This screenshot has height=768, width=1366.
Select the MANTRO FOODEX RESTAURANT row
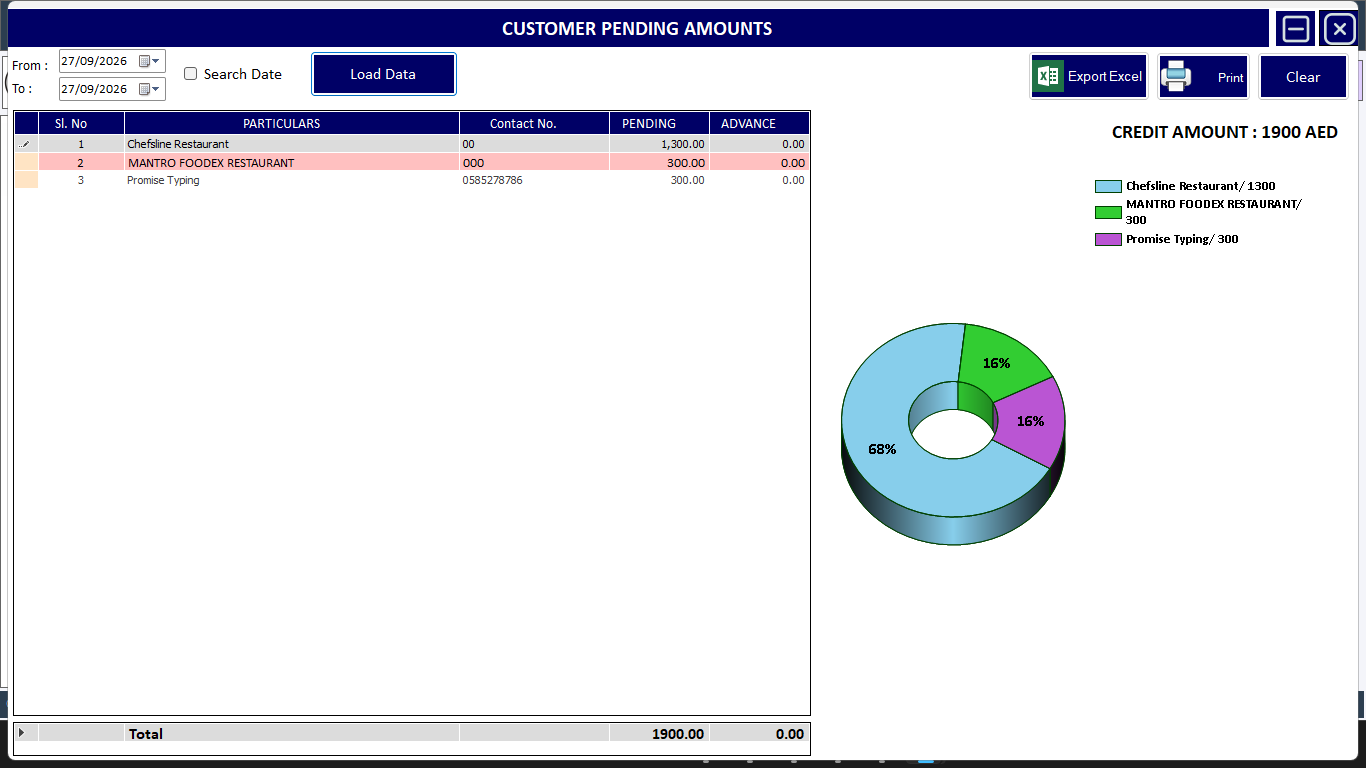coord(412,162)
